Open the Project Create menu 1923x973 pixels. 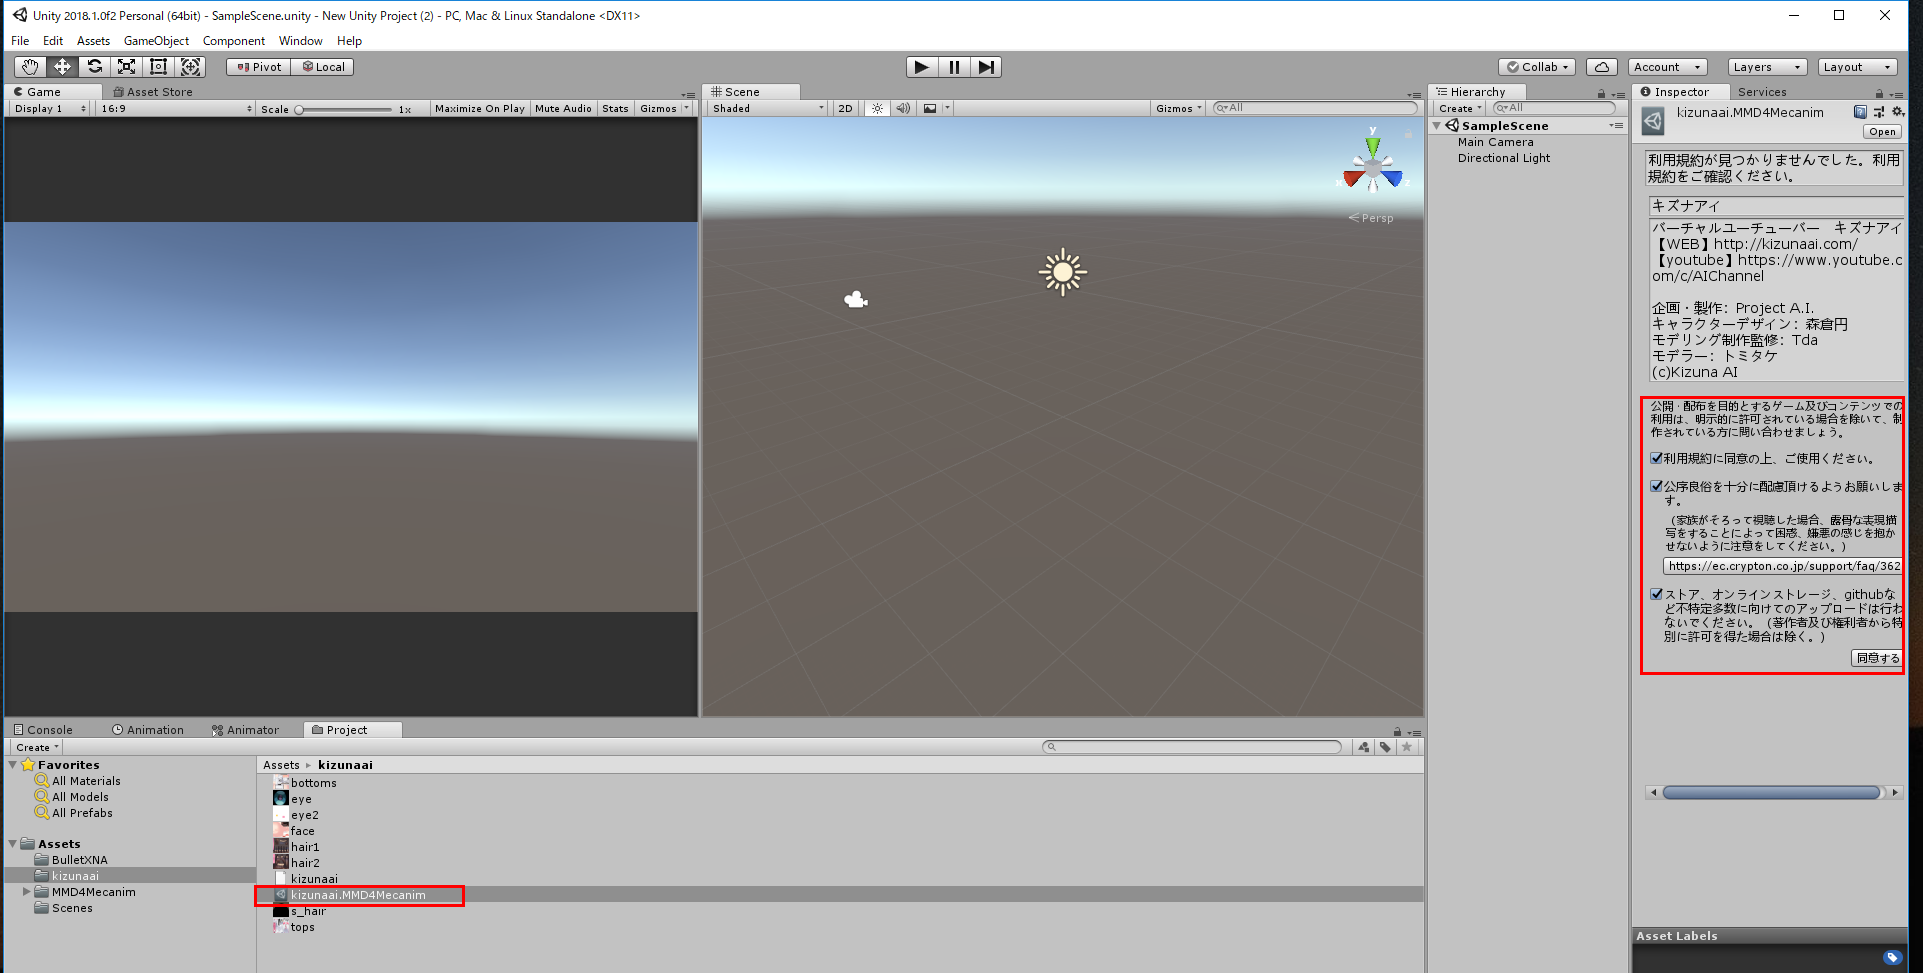click(37, 747)
